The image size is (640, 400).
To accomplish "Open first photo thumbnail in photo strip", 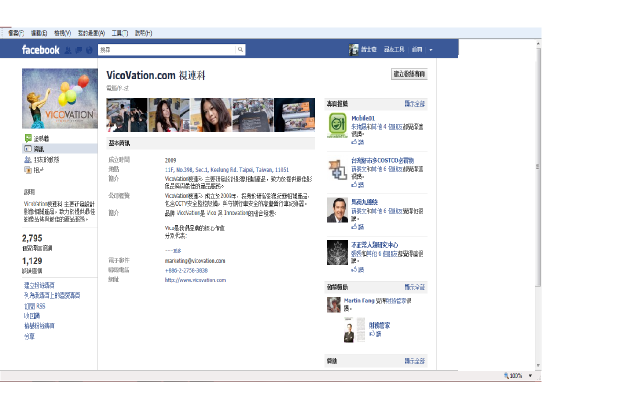I will 127,115.
